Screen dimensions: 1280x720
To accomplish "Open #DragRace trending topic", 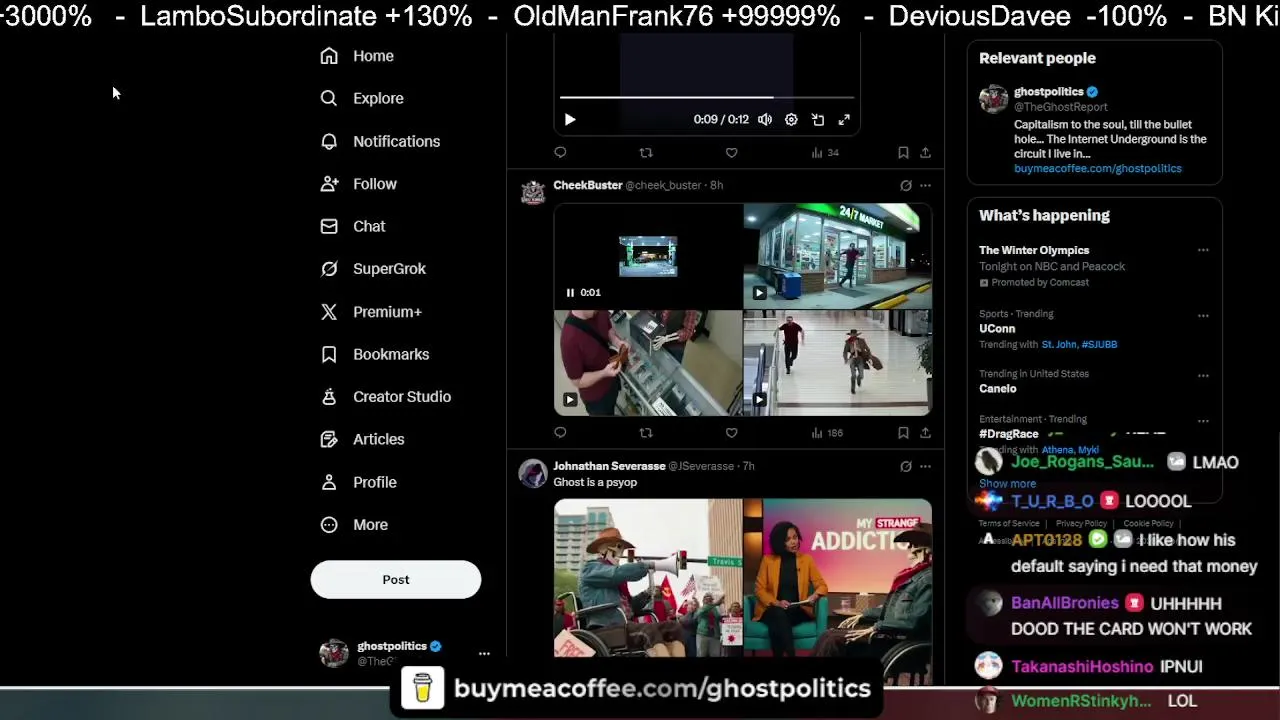I will (1009, 434).
